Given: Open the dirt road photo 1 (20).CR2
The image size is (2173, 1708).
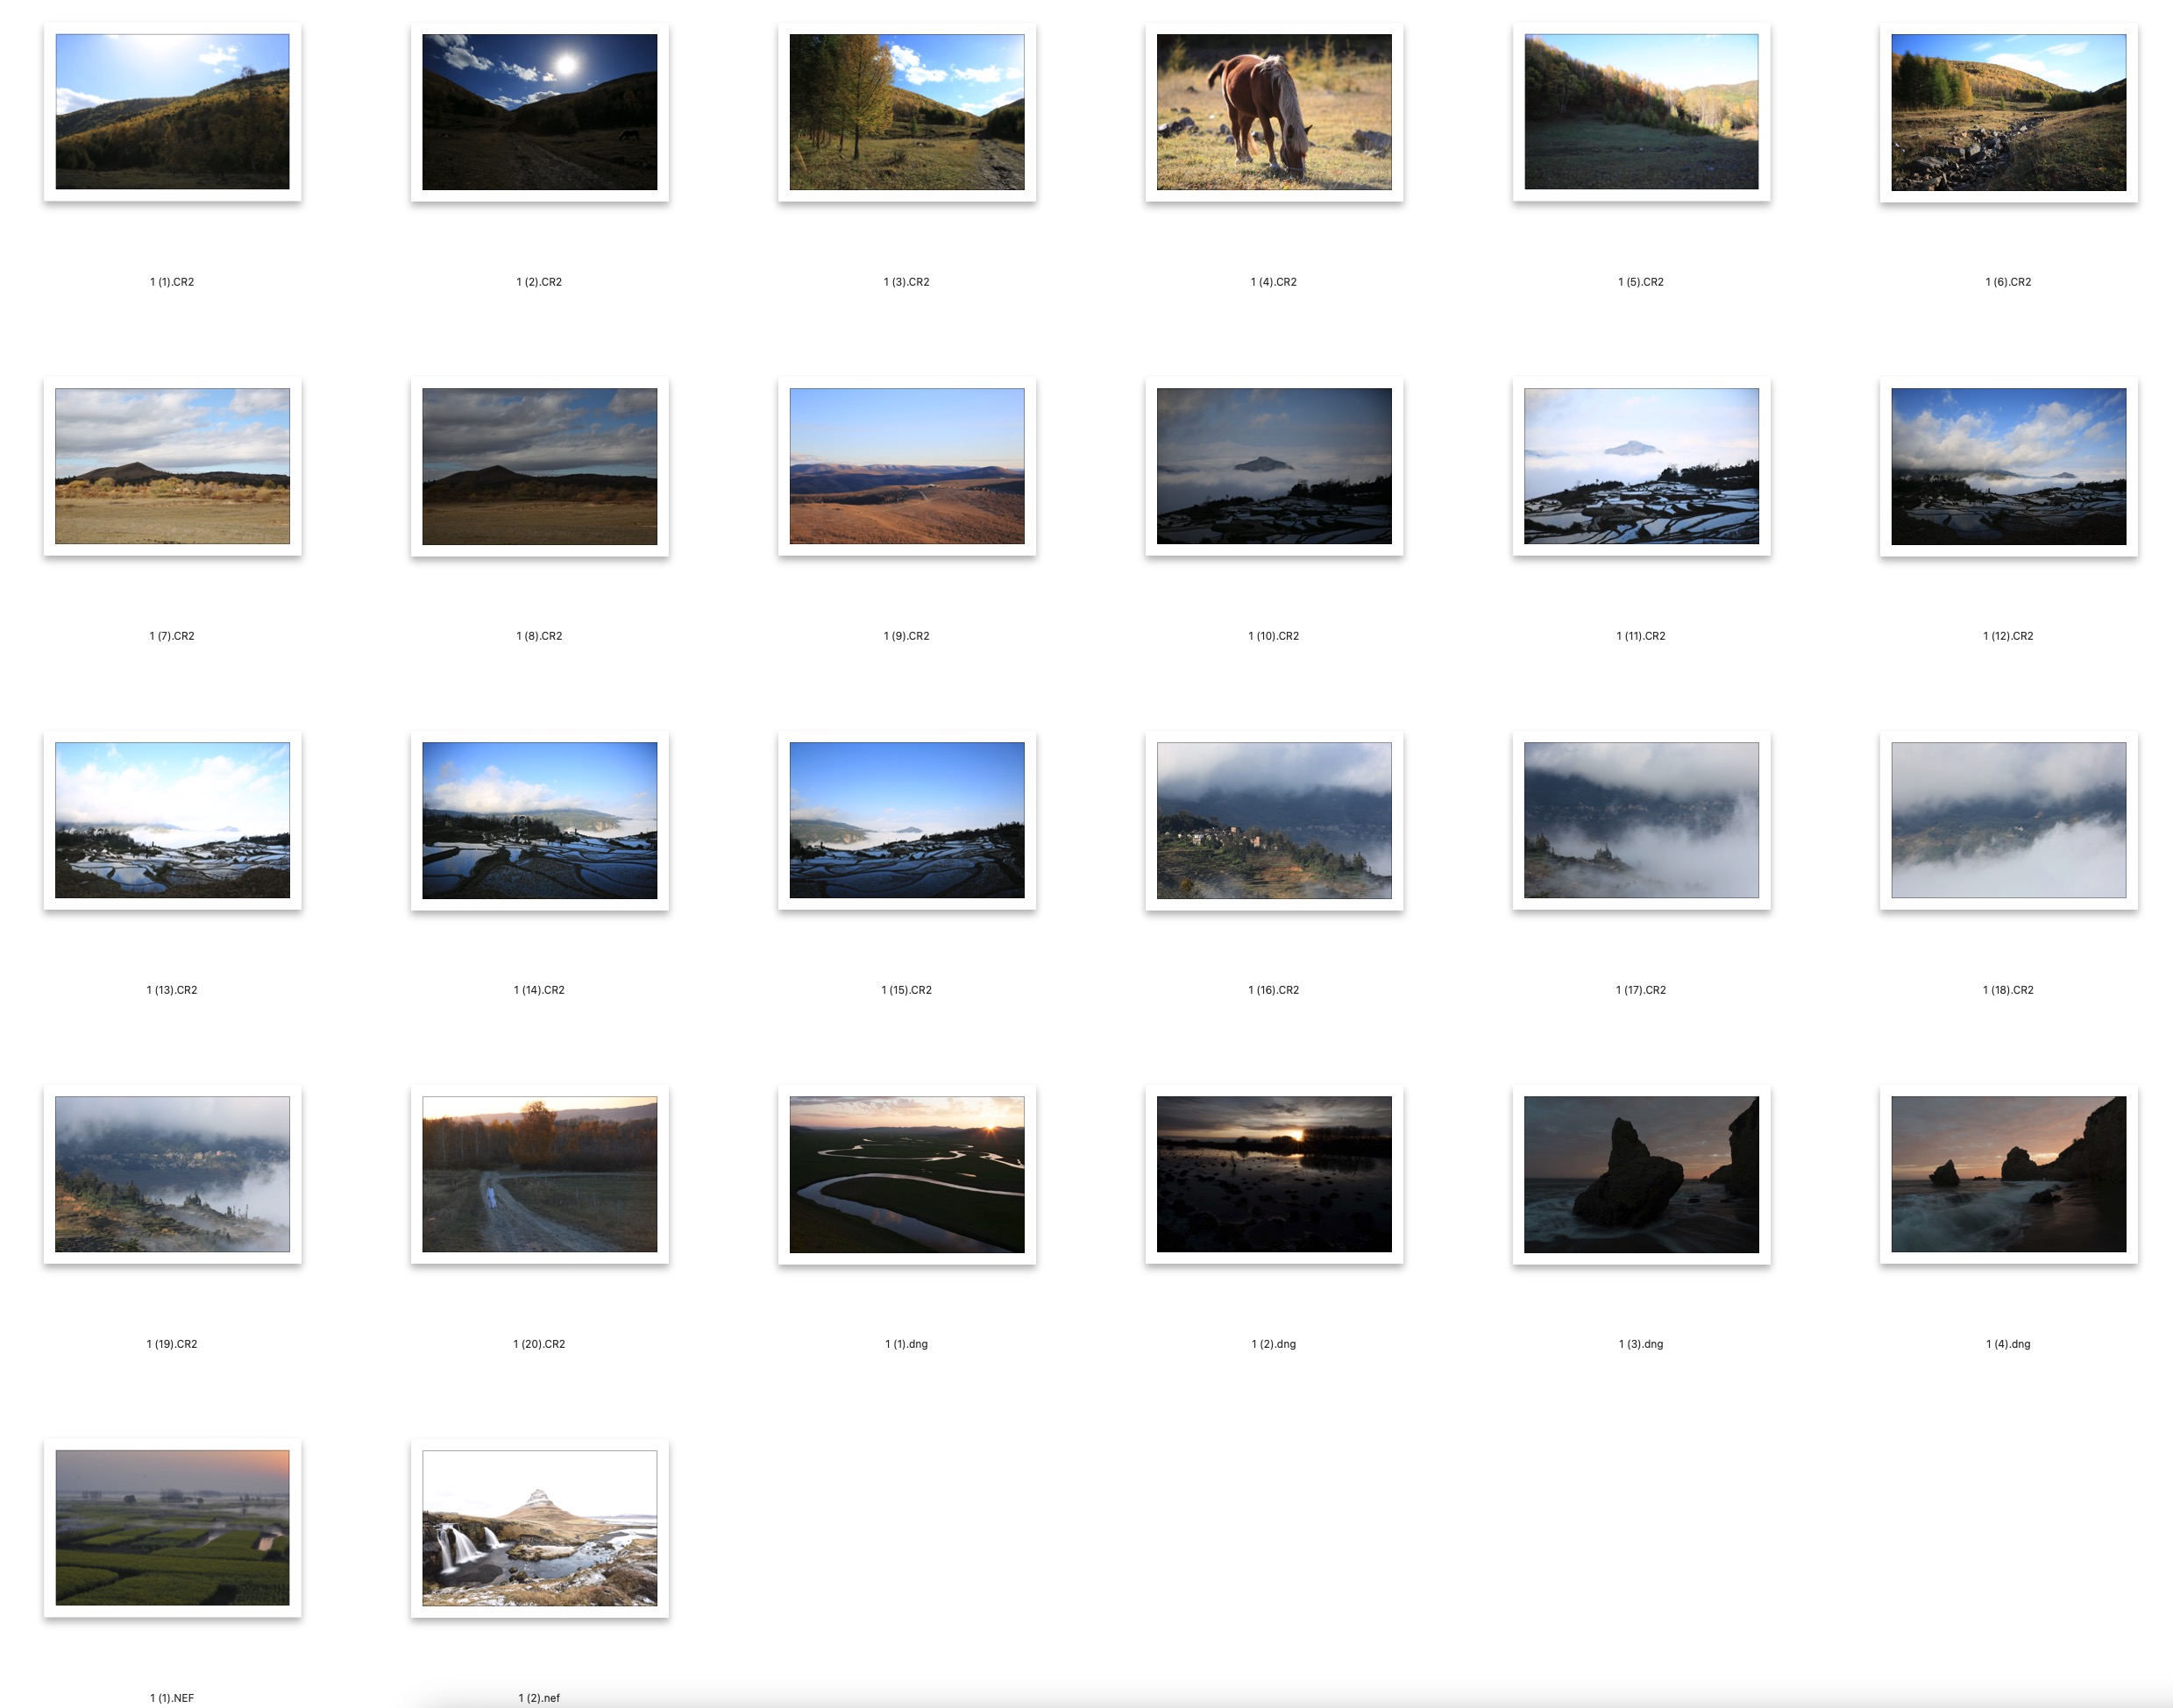Looking at the screenshot, I should tap(539, 1174).
